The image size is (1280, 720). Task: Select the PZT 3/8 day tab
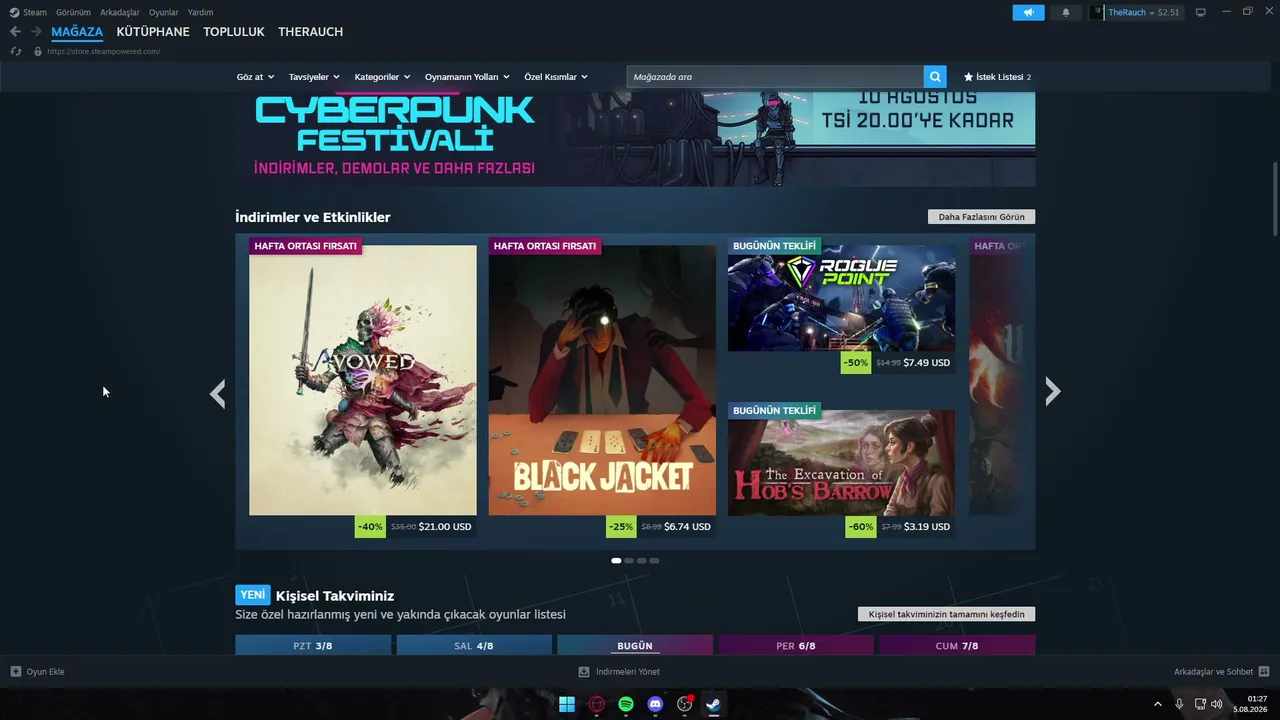tap(313, 645)
